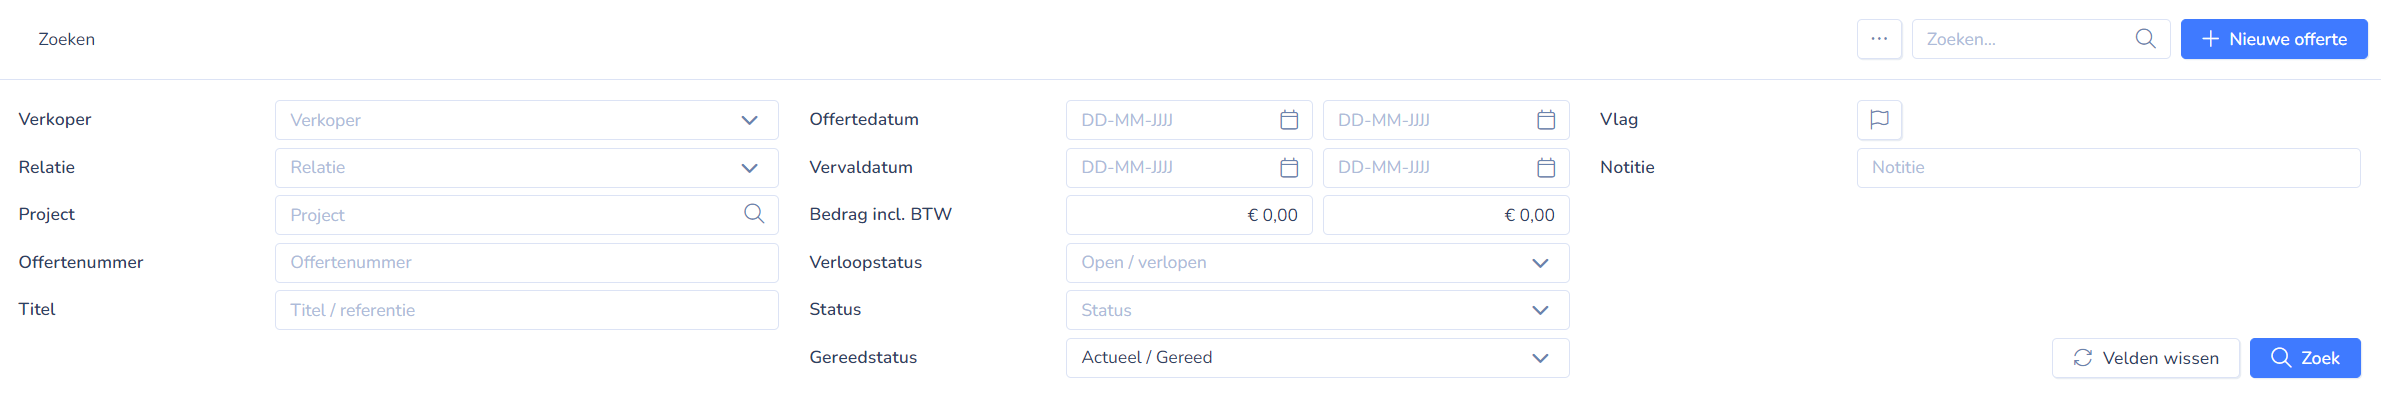Expand the Verkoper dropdown
The height and width of the screenshot is (398, 2381).
pyautogui.click(x=527, y=120)
